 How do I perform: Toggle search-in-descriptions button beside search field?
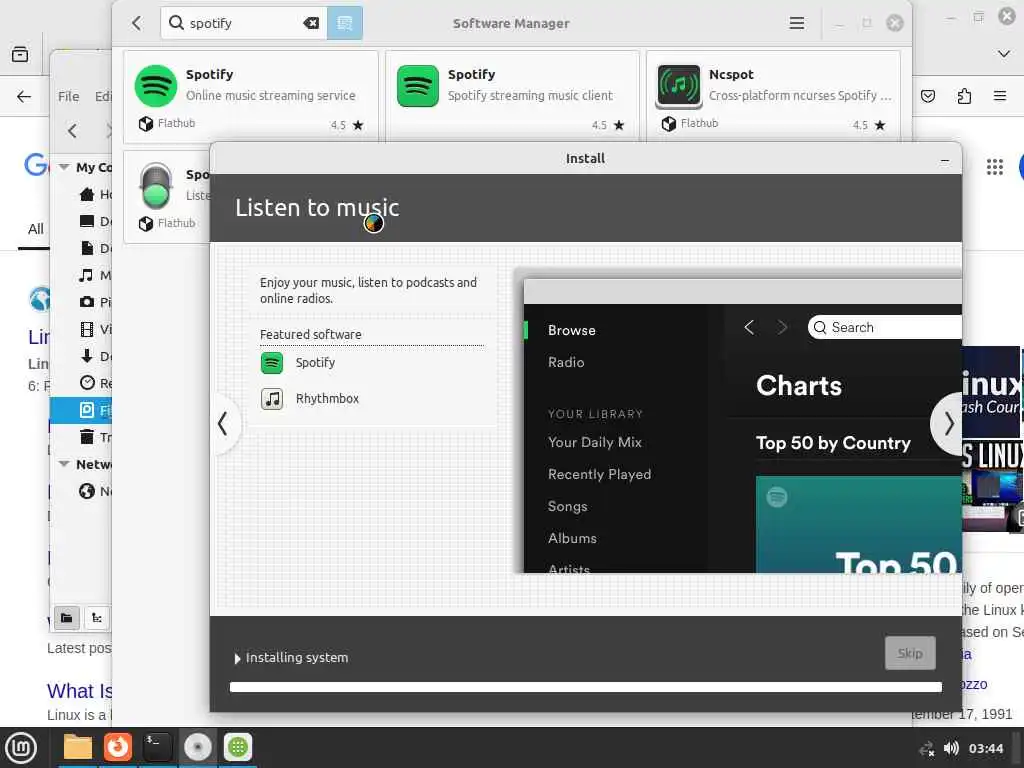pos(345,24)
